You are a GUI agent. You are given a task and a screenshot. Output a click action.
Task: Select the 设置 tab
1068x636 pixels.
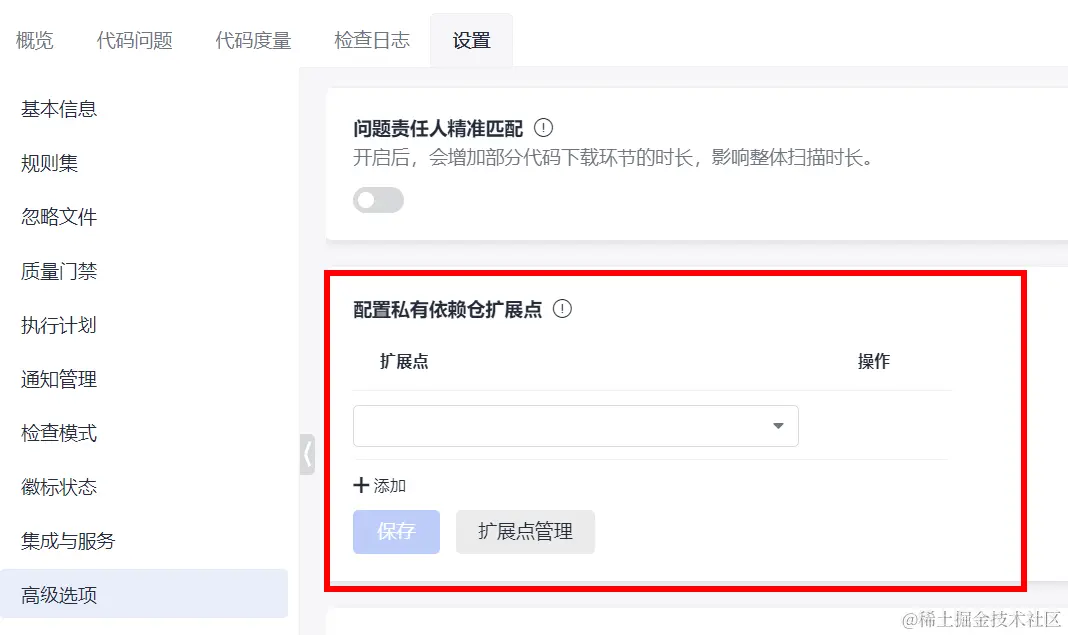point(471,40)
